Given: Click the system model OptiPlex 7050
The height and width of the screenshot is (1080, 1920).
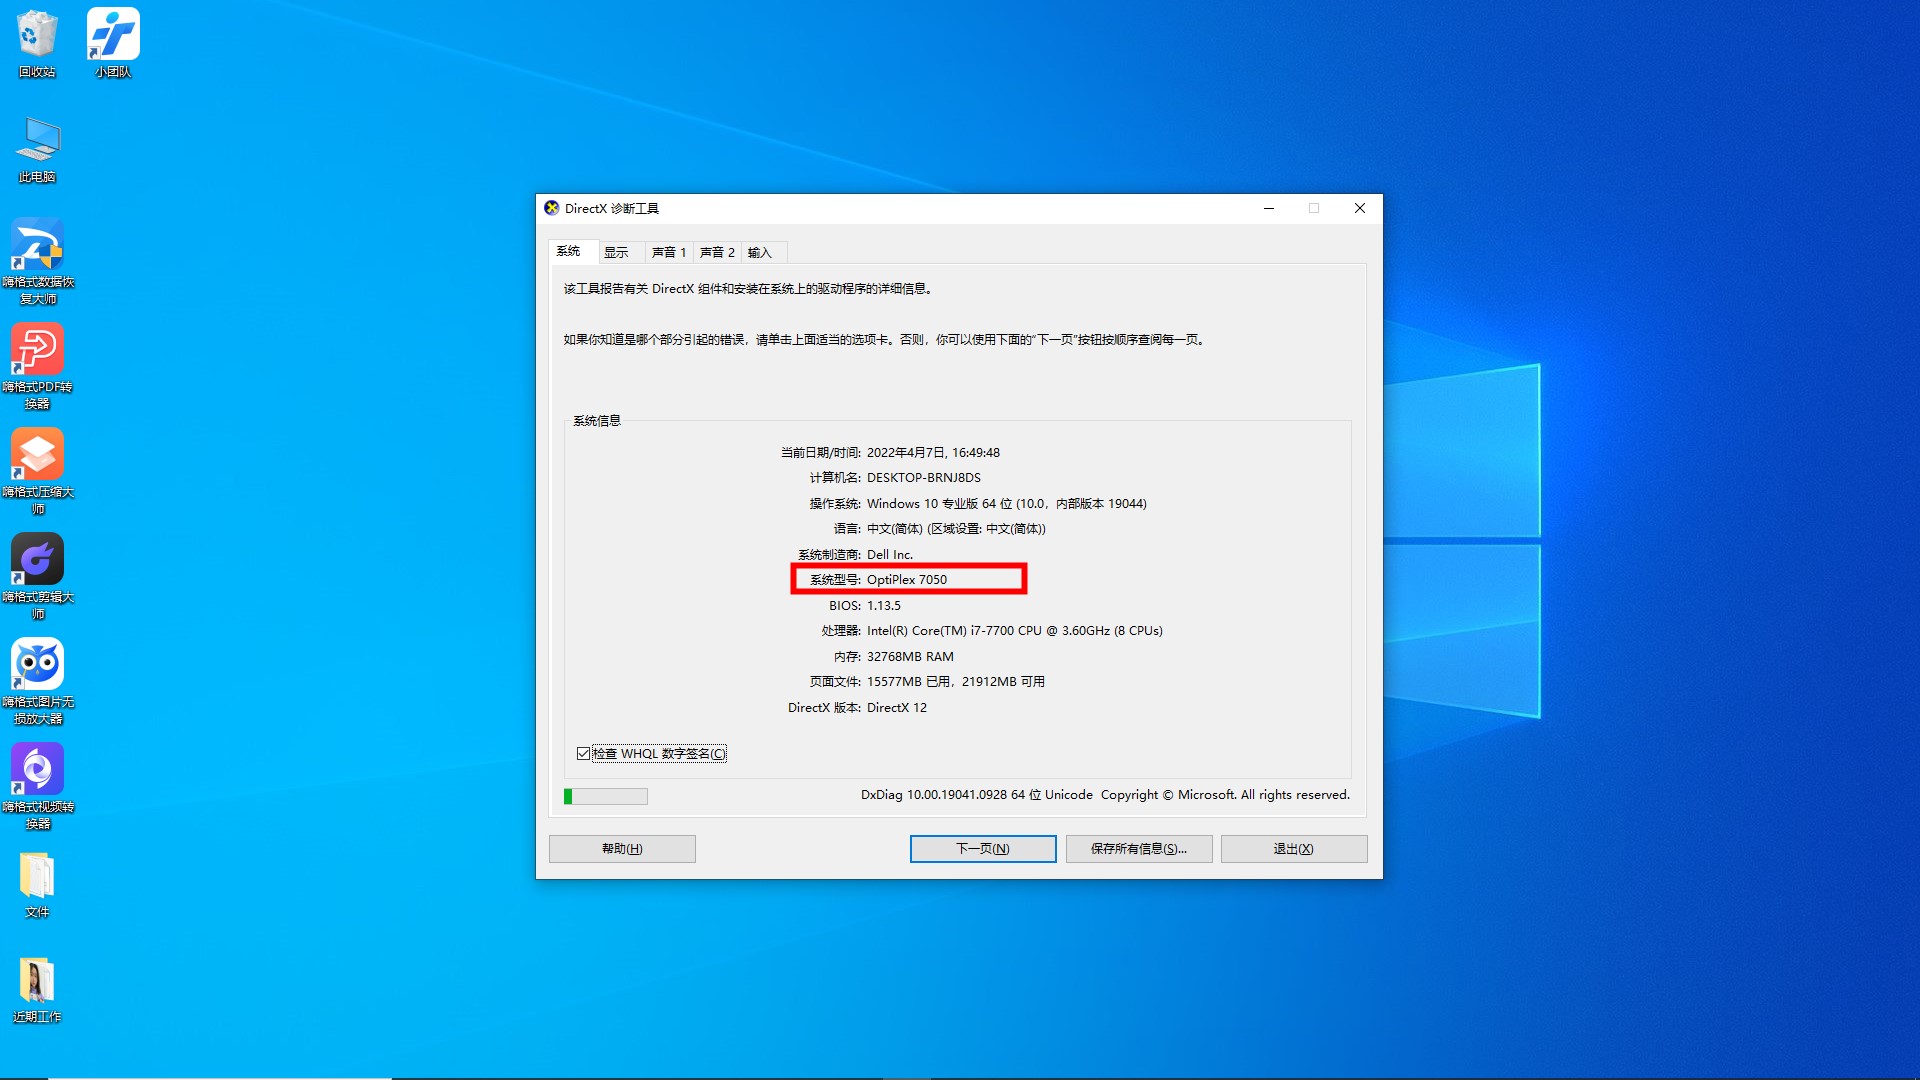Looking at the screenshot, I should (x=907, y=580).
